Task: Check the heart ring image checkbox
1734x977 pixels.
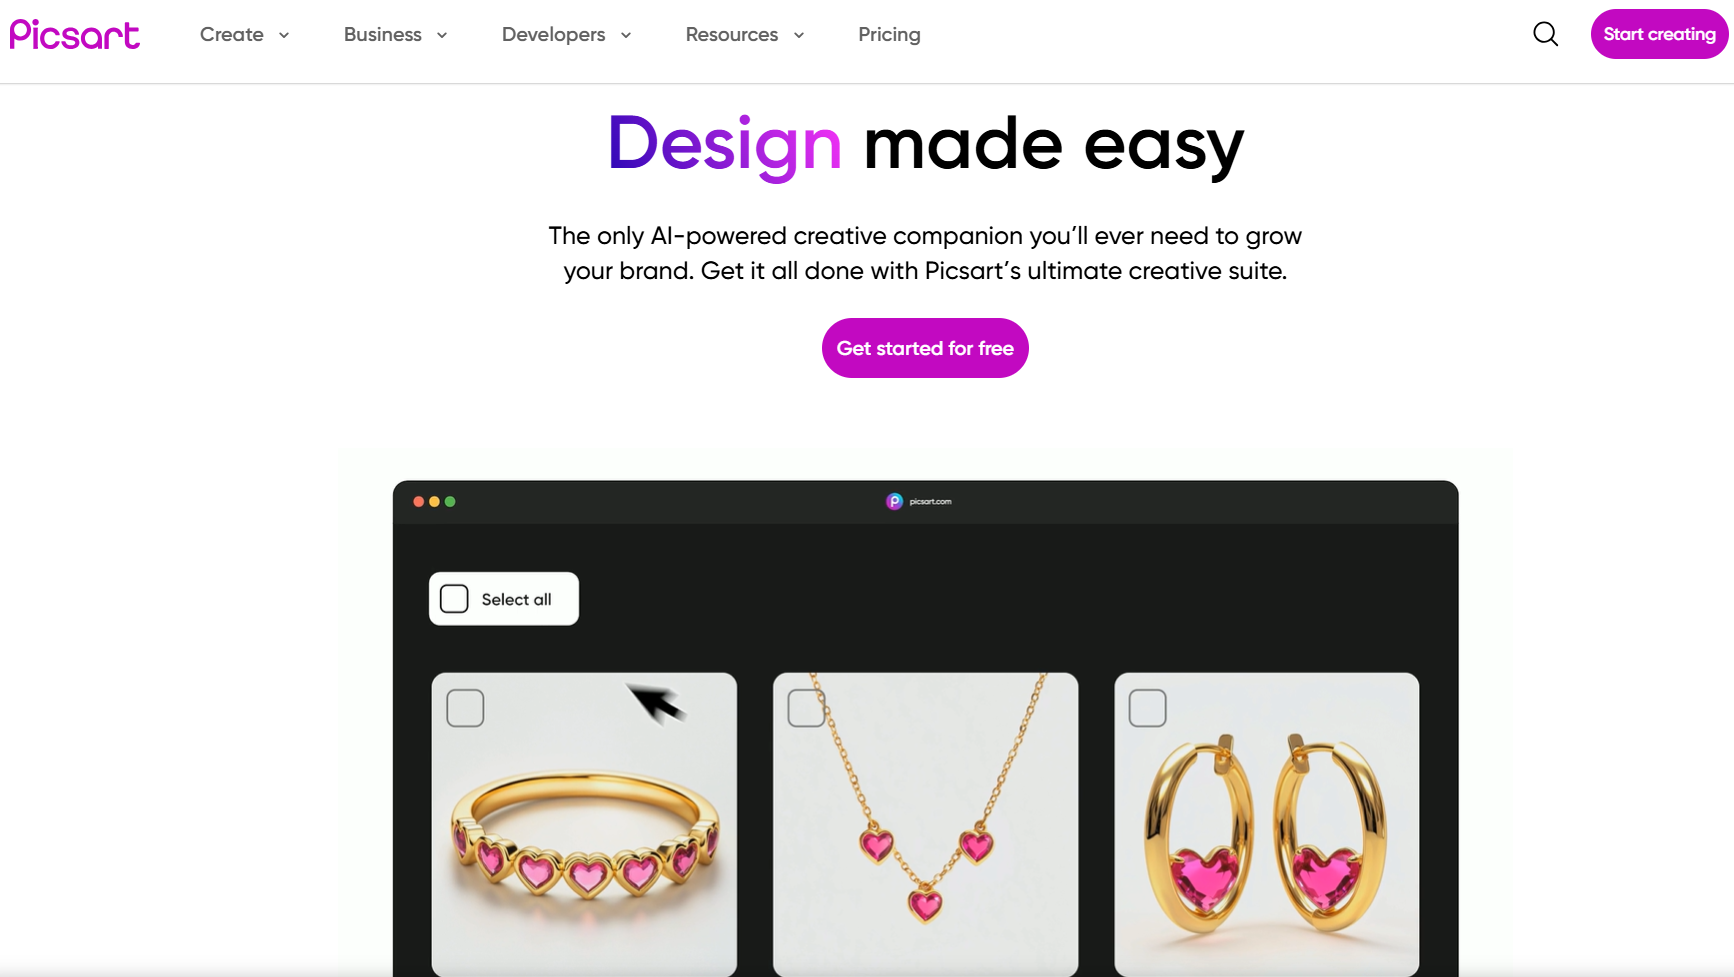Action: coord(465,708)
